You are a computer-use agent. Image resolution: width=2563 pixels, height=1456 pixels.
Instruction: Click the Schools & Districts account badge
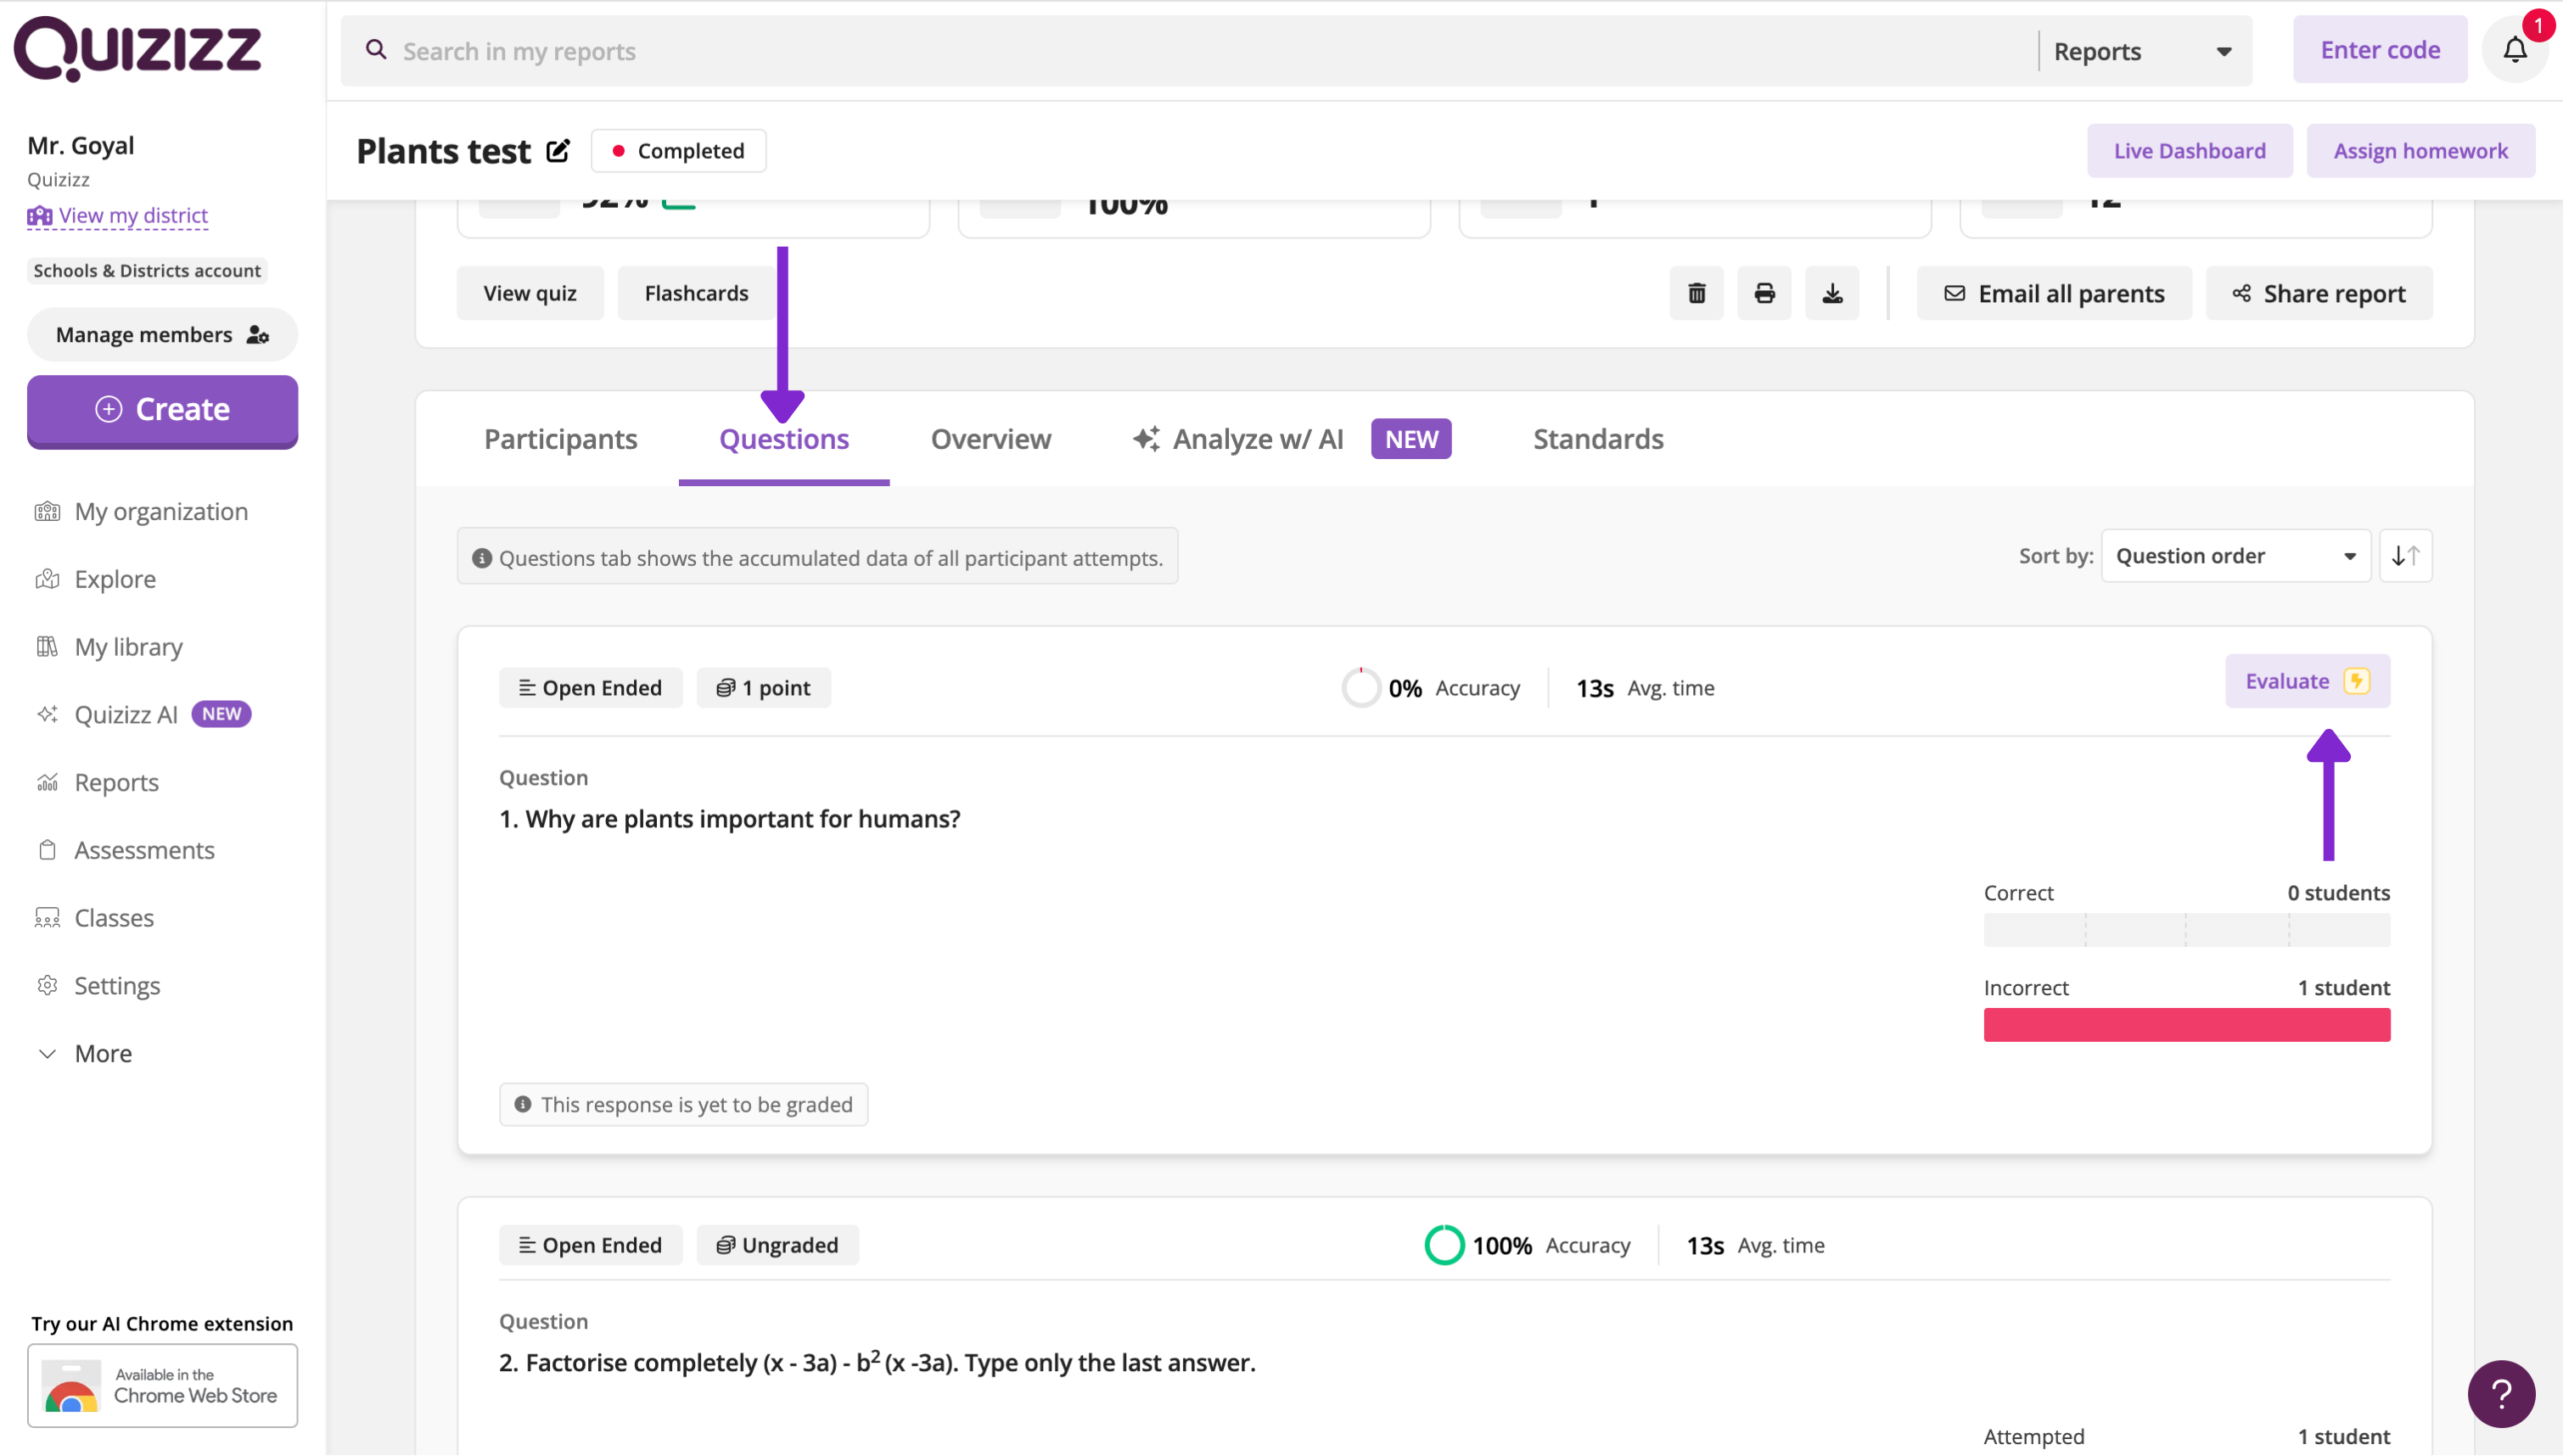(x=147, y=270)
